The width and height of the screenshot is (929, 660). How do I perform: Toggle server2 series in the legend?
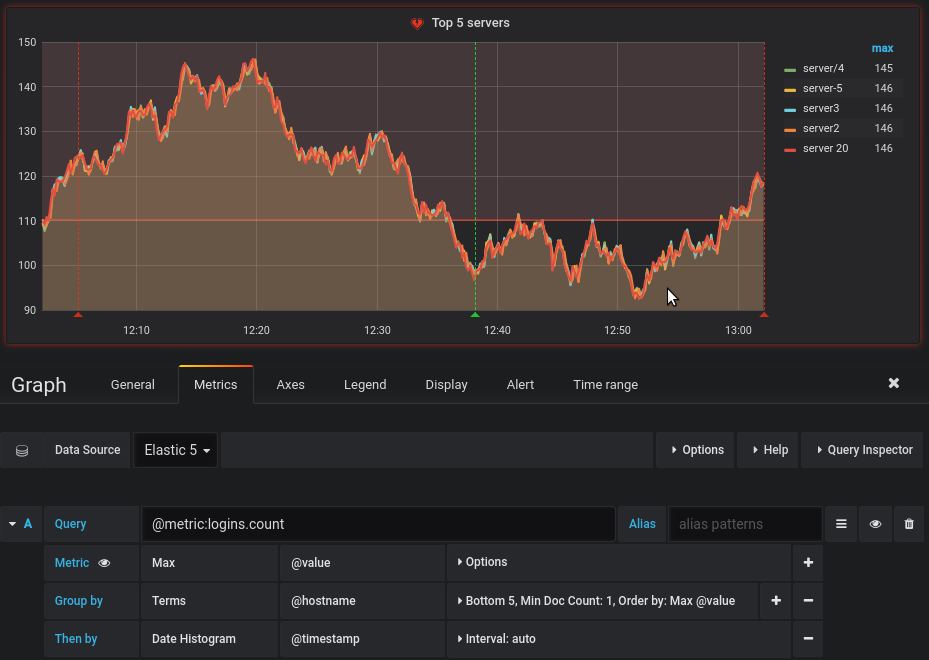(820, 129)
